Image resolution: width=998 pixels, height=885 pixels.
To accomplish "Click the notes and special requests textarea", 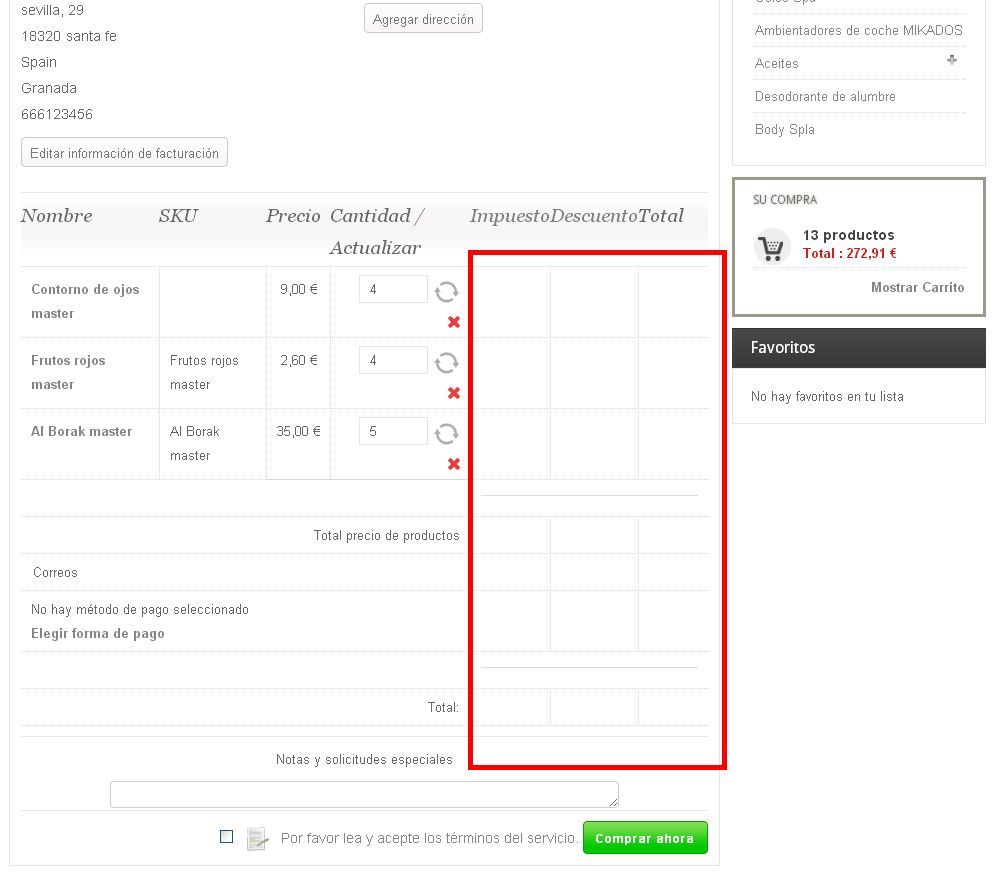I will point(364,795).
